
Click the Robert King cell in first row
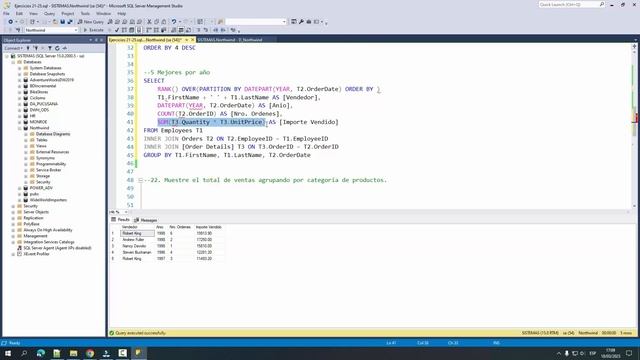pos(138,233)
